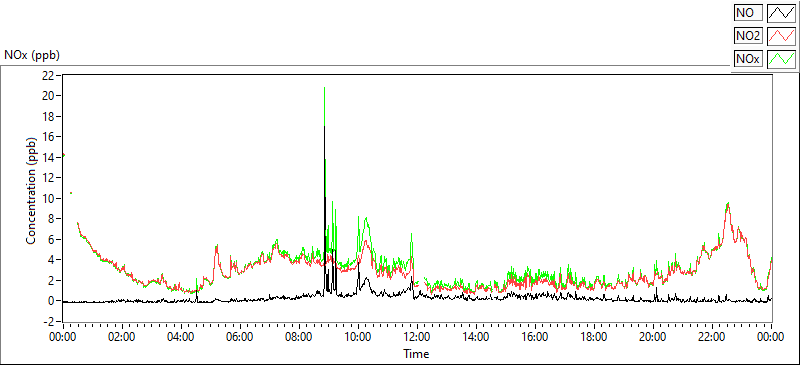Click the NOx green line style icon
800x365 pixels.
click(781, 59)
